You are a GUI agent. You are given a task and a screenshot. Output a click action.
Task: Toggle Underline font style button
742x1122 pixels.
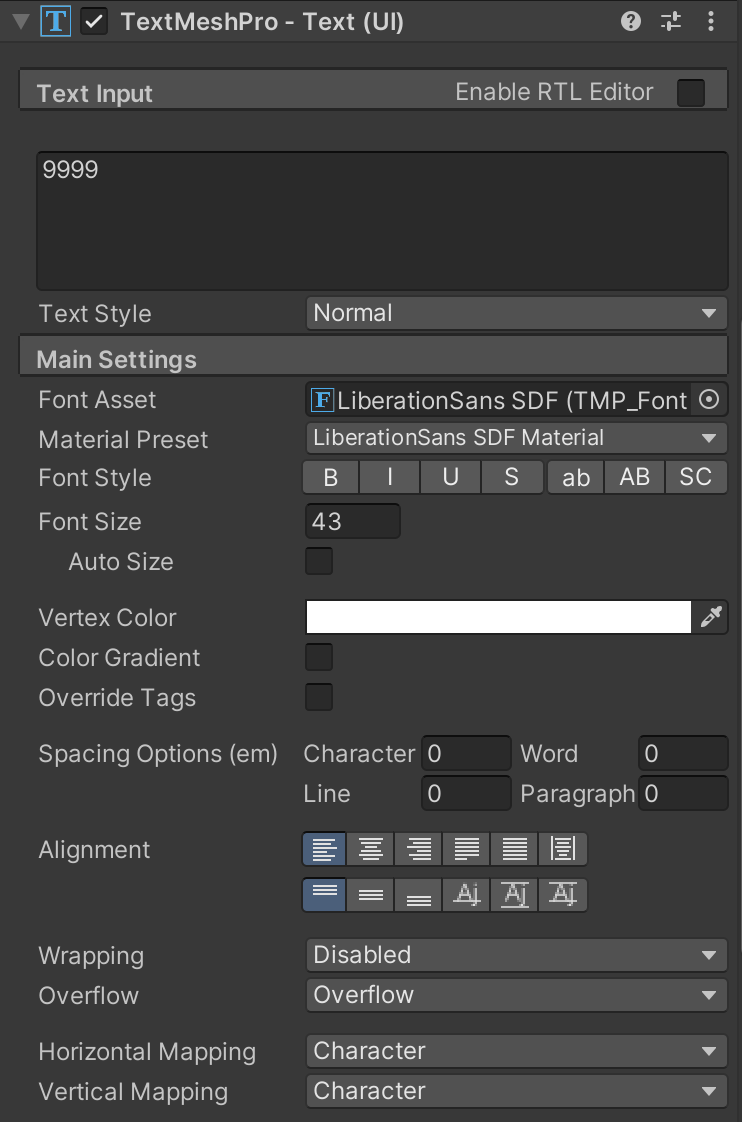pyautogui.click(x=451, y=478)
